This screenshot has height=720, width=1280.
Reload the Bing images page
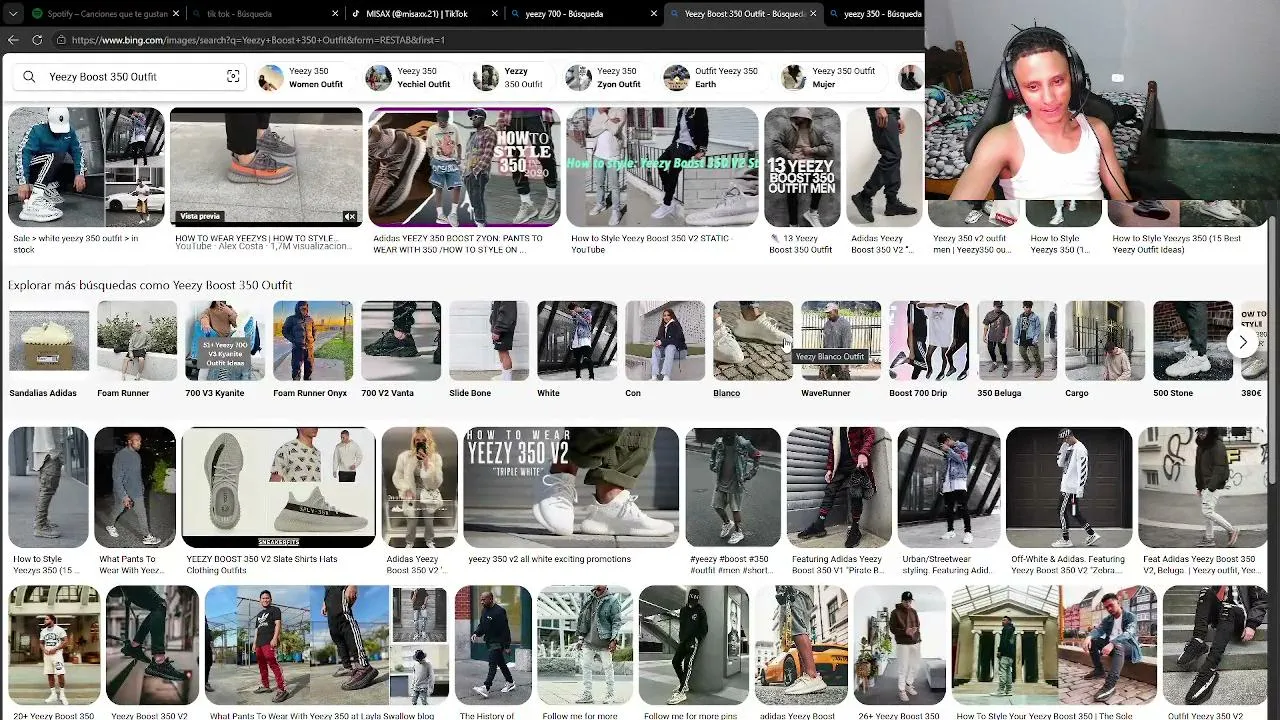37,40
